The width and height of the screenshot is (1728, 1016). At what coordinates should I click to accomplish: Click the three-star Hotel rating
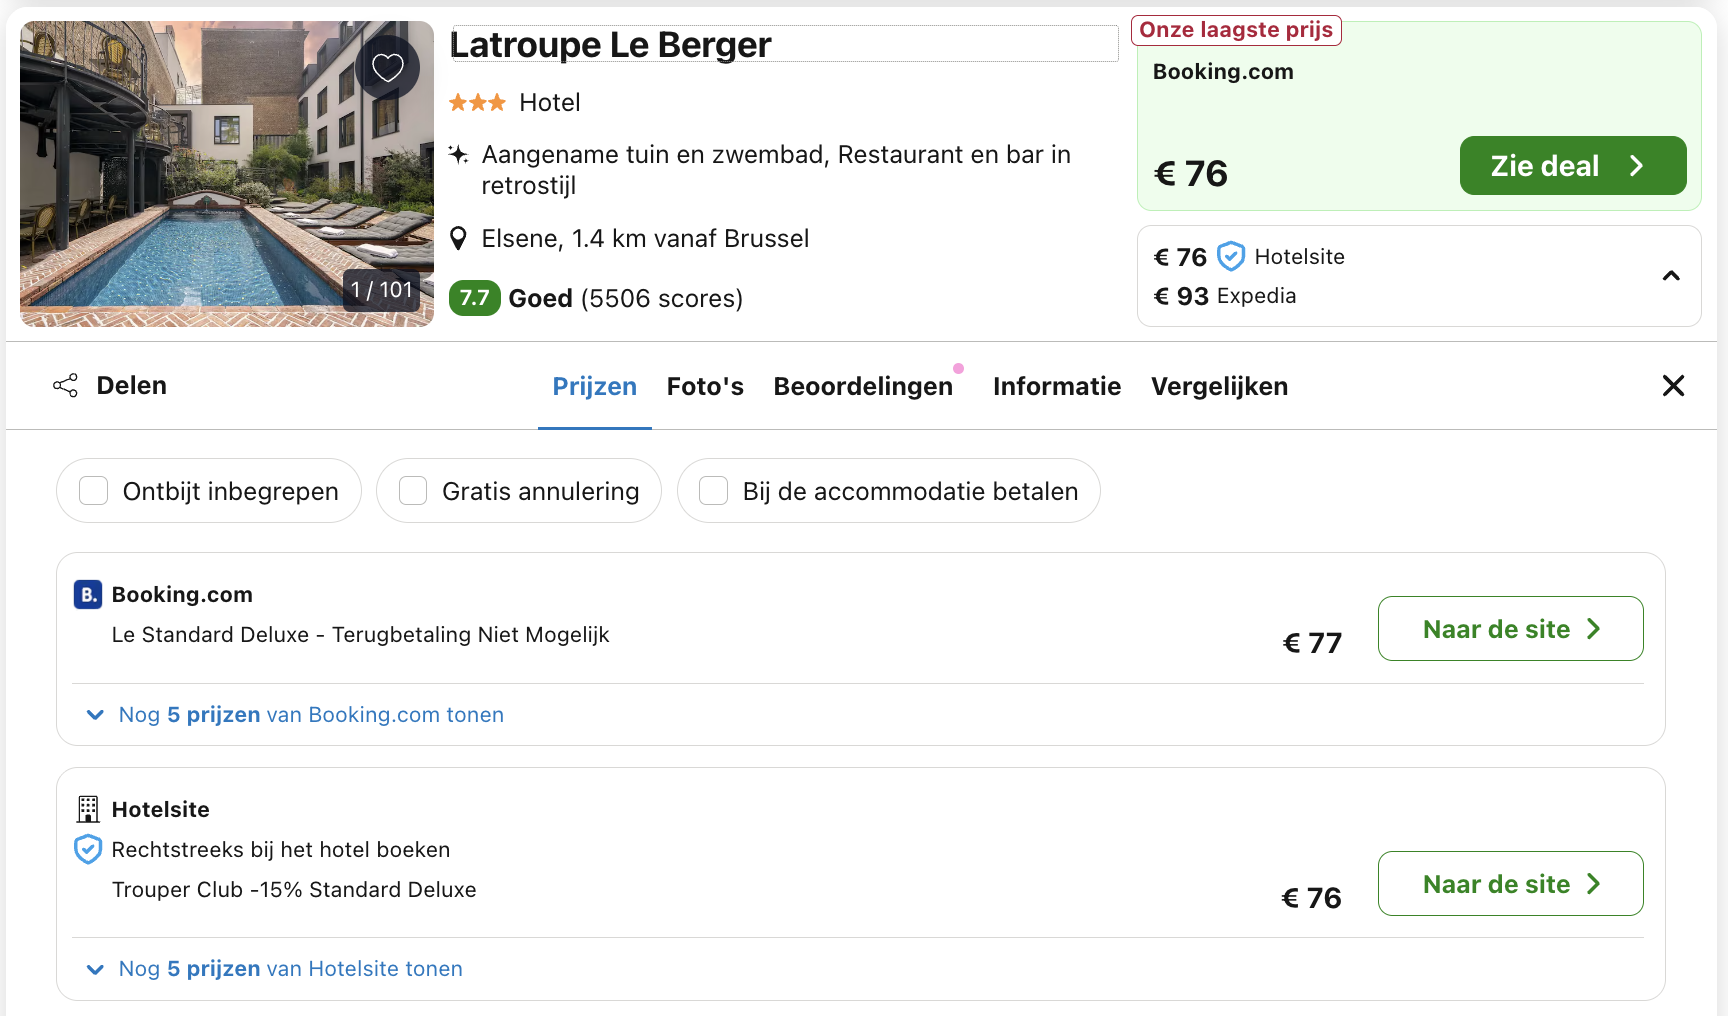(x=478, y=101)
